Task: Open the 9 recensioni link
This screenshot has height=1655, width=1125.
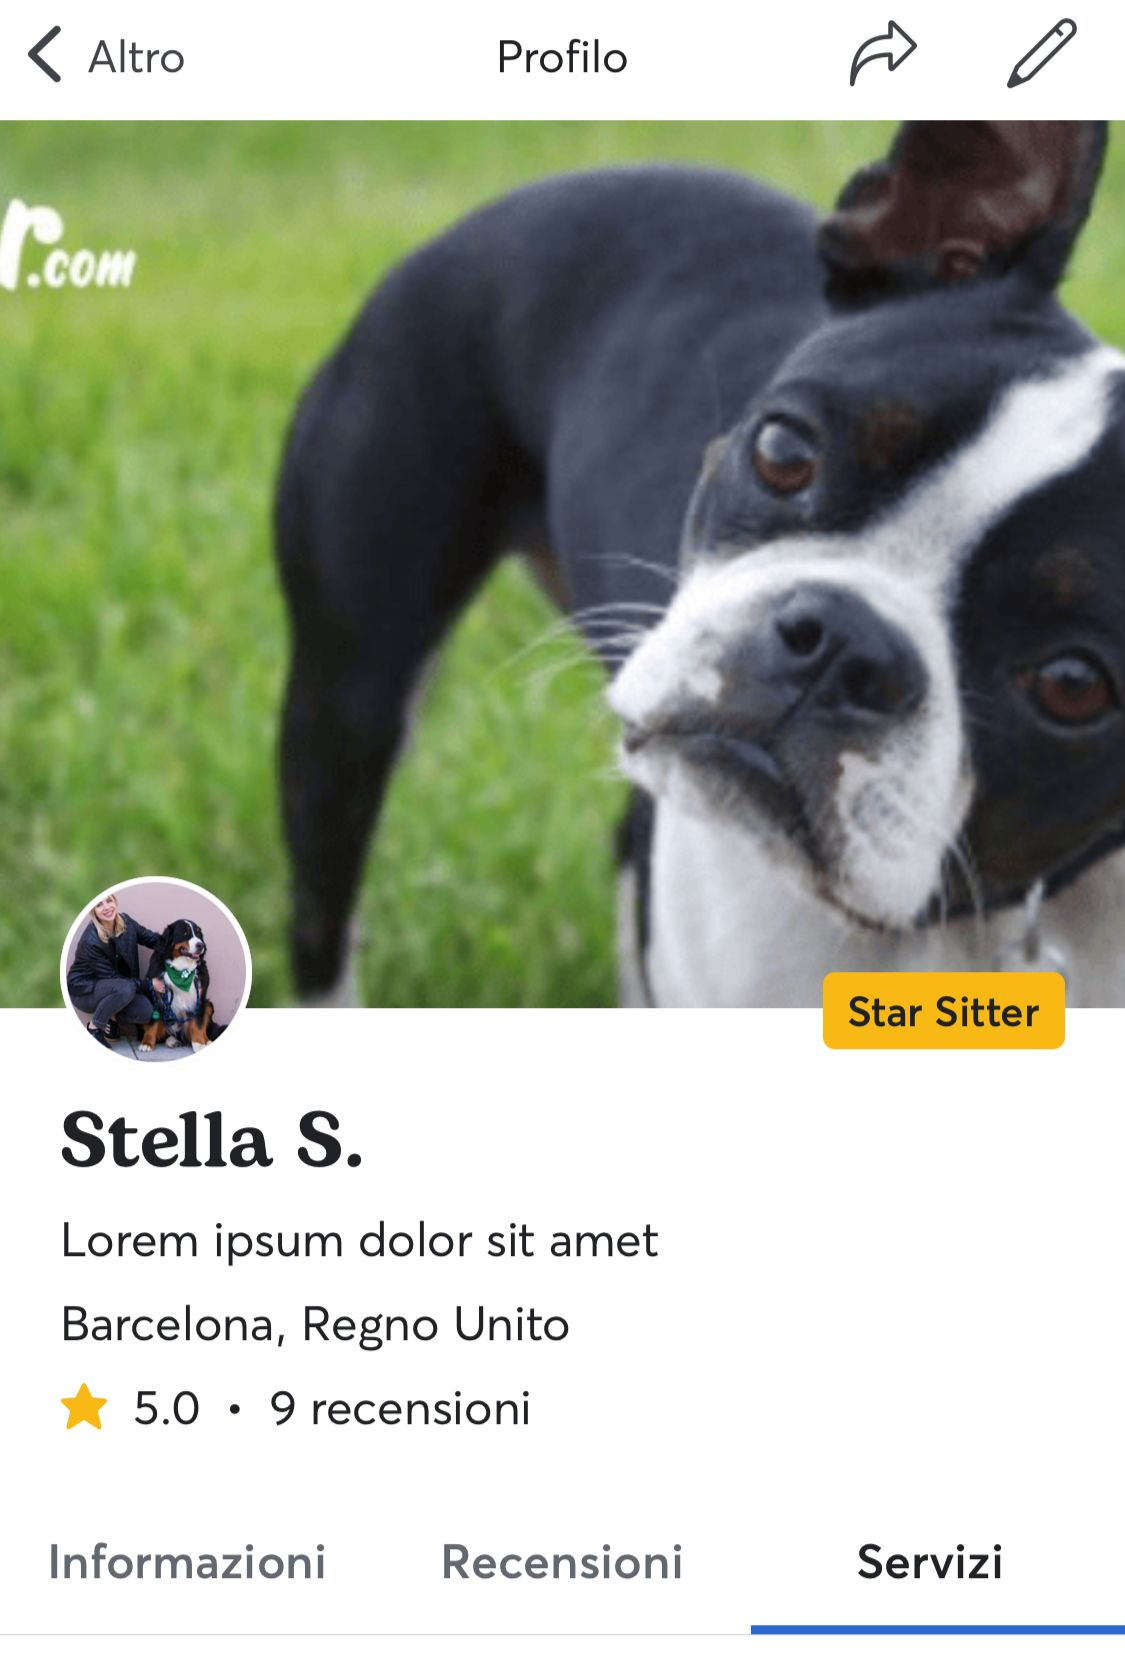Action: [x=400, y=1408]
